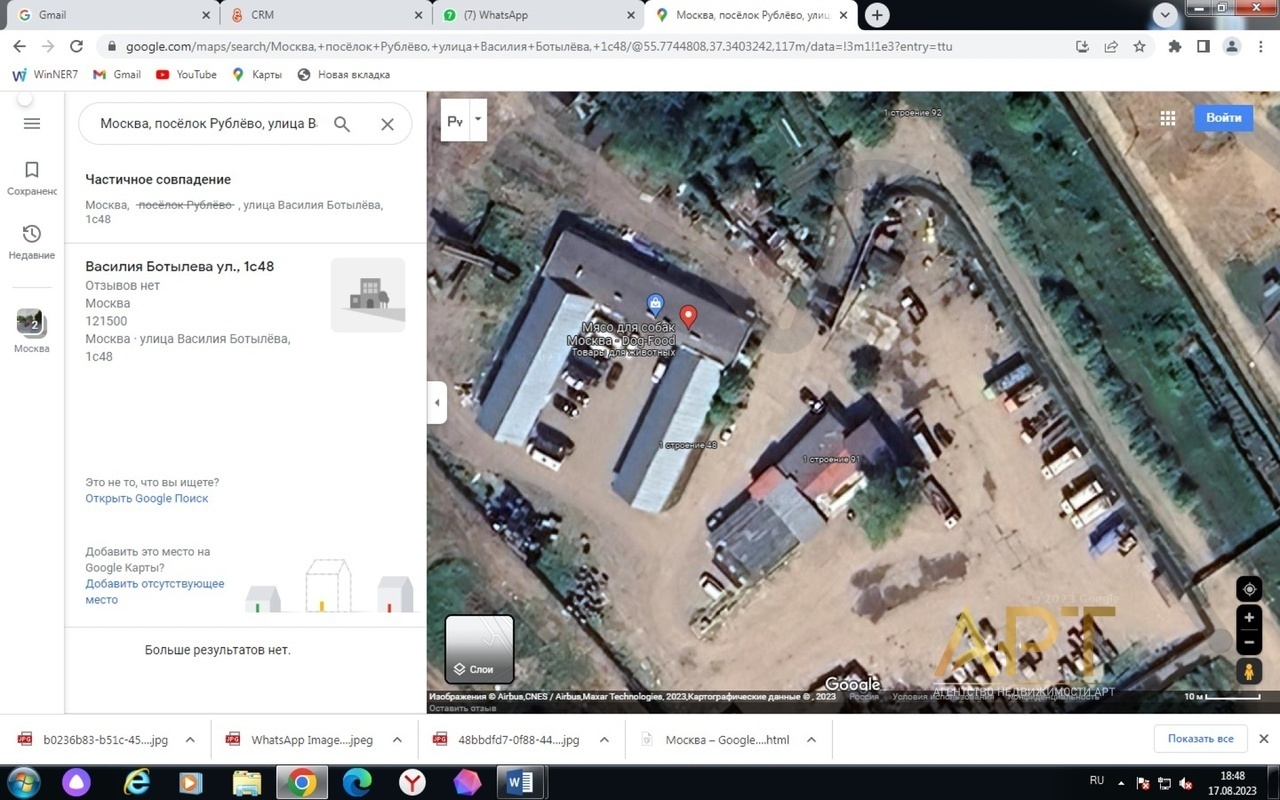The width and height of the screenshot is (1280, 800).
Task: Zoom in the map with plus
Action: pos(1248,618)
